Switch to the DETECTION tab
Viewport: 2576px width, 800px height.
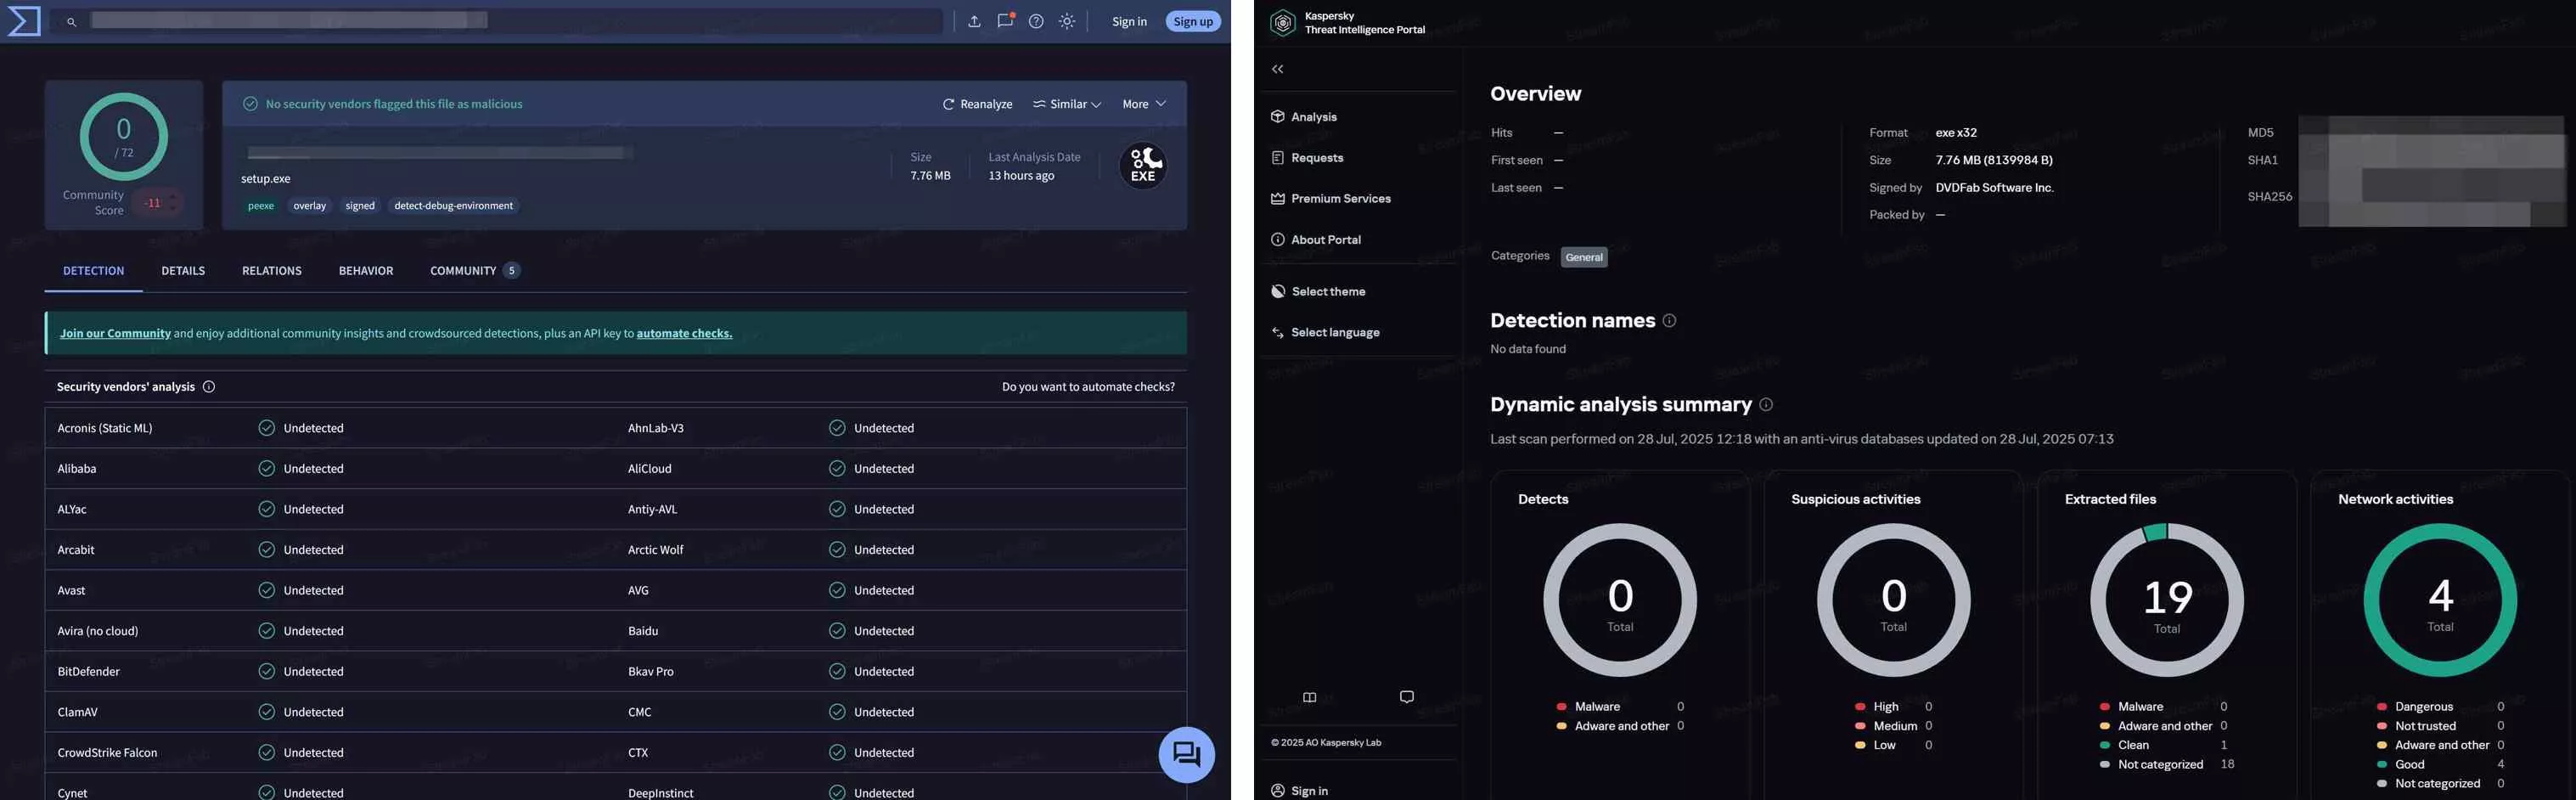pos(94,271)
